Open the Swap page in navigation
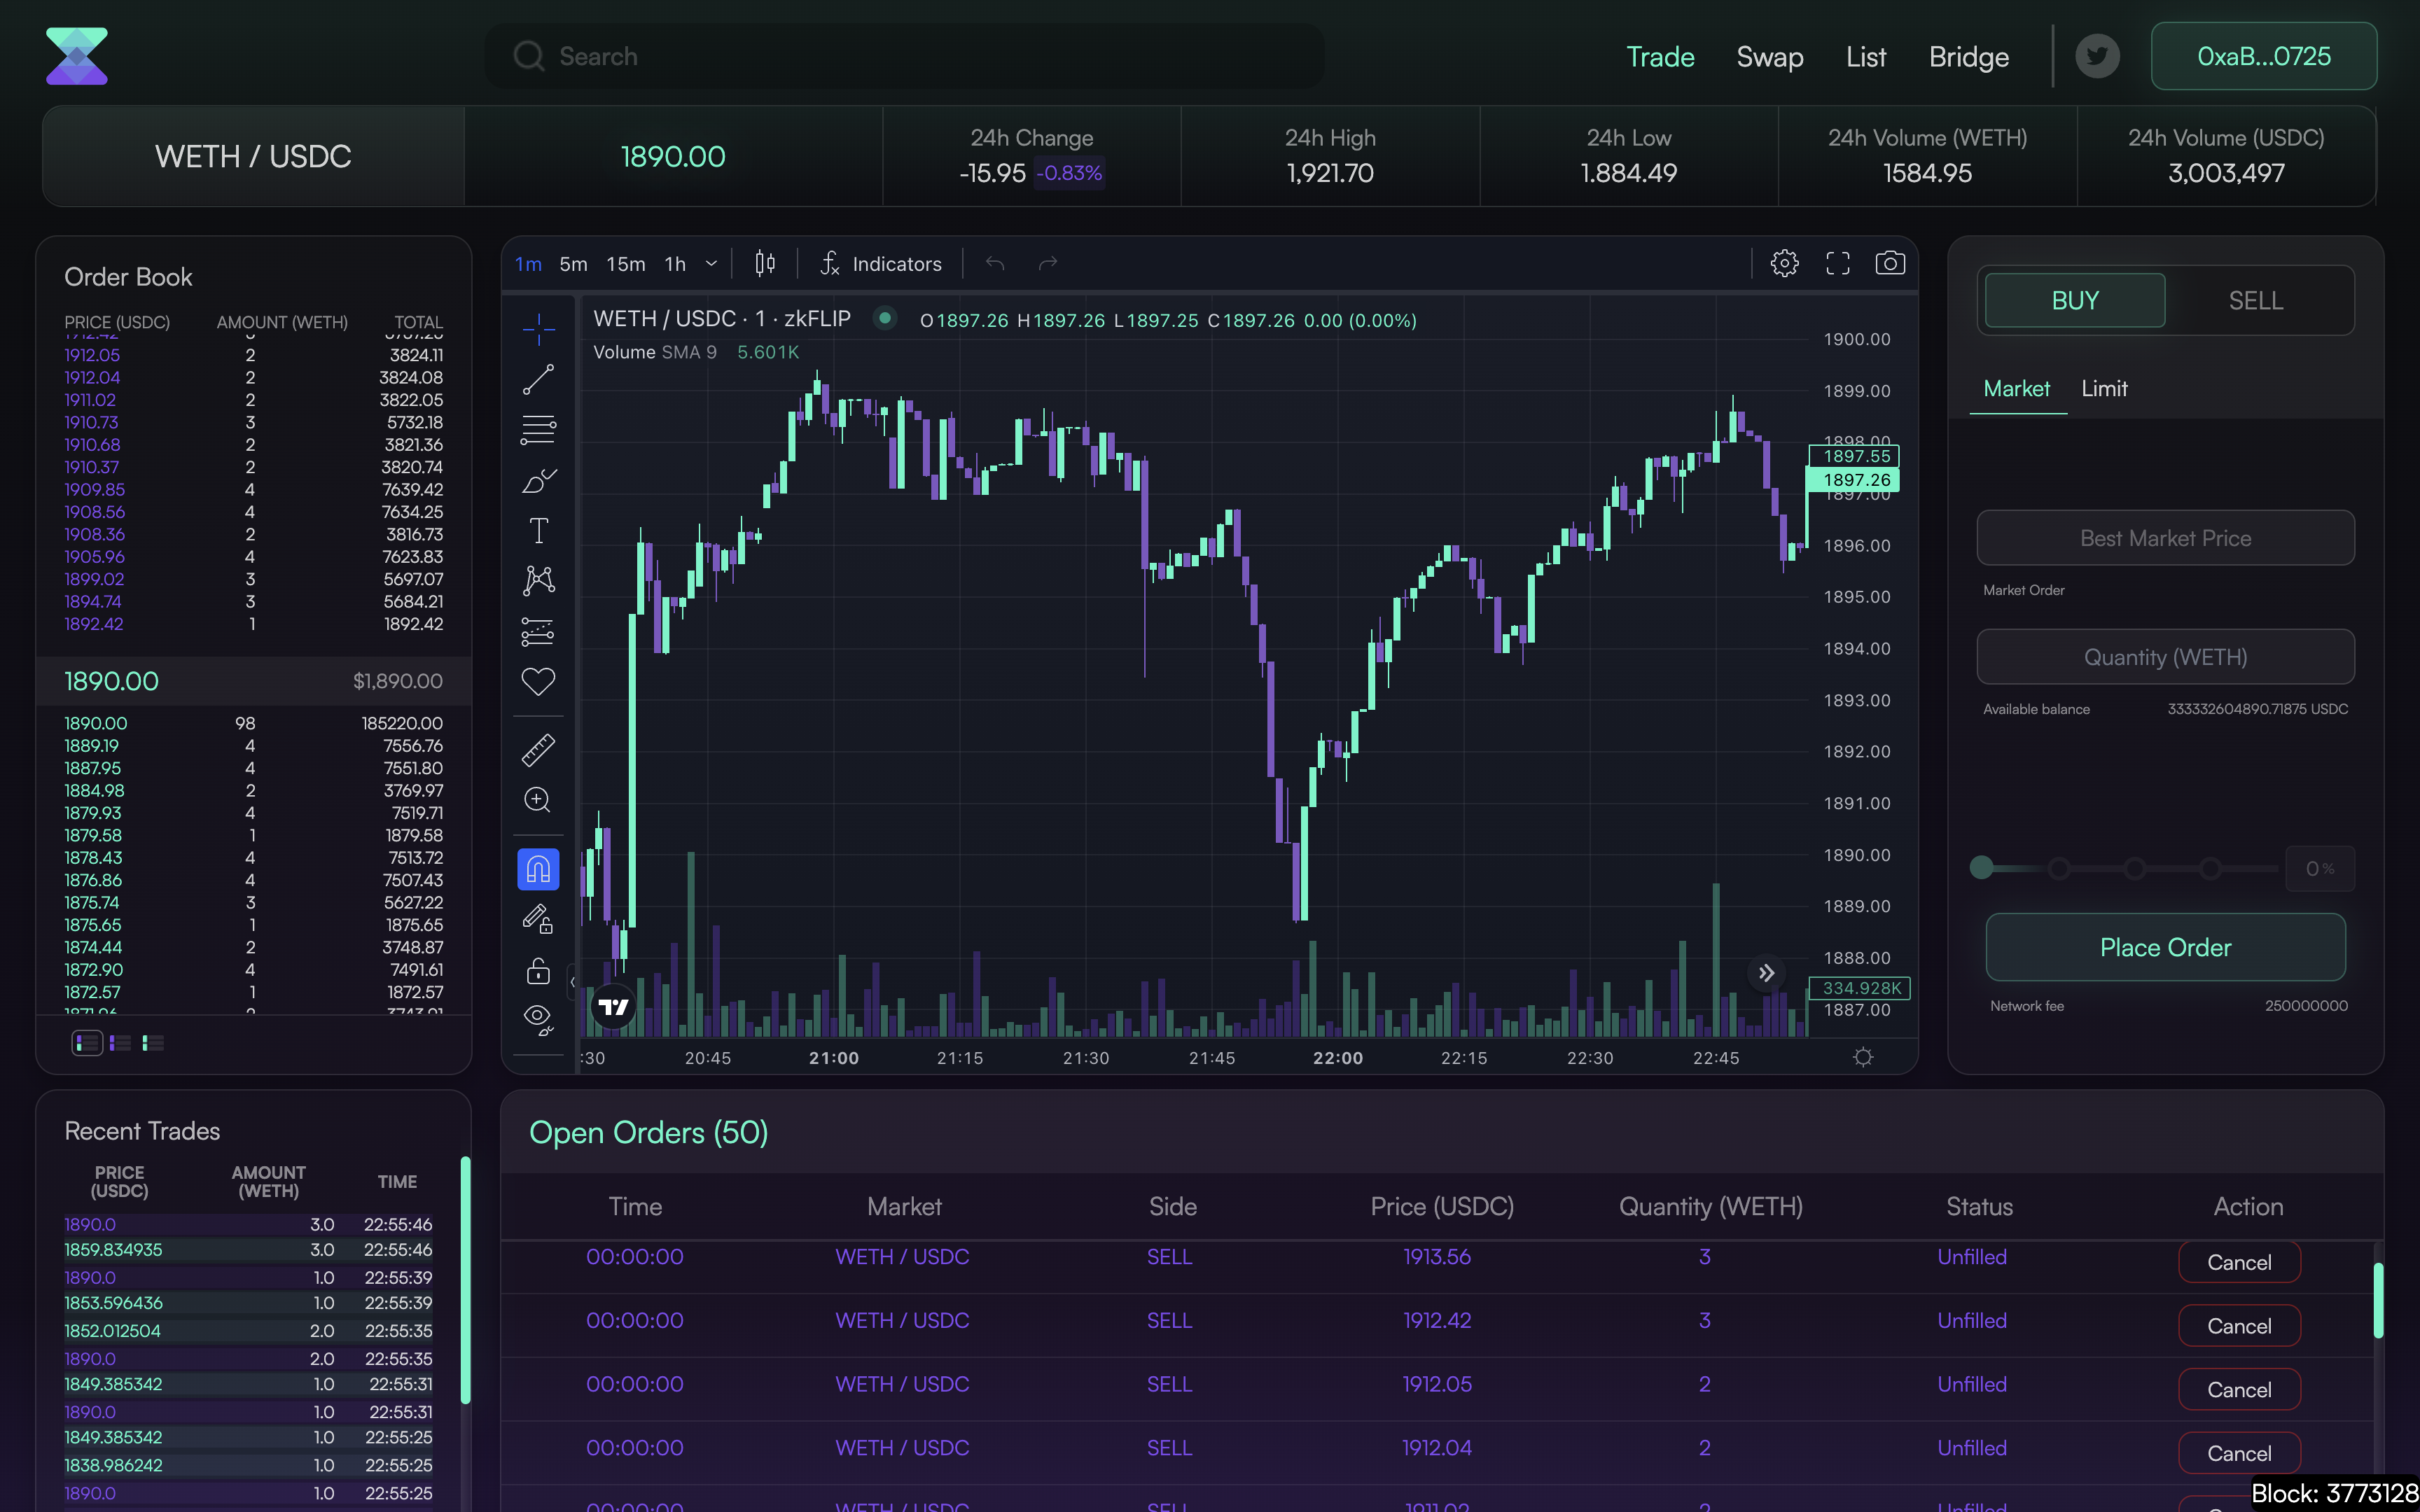 pyautogui.click(x=1769, y=57)
